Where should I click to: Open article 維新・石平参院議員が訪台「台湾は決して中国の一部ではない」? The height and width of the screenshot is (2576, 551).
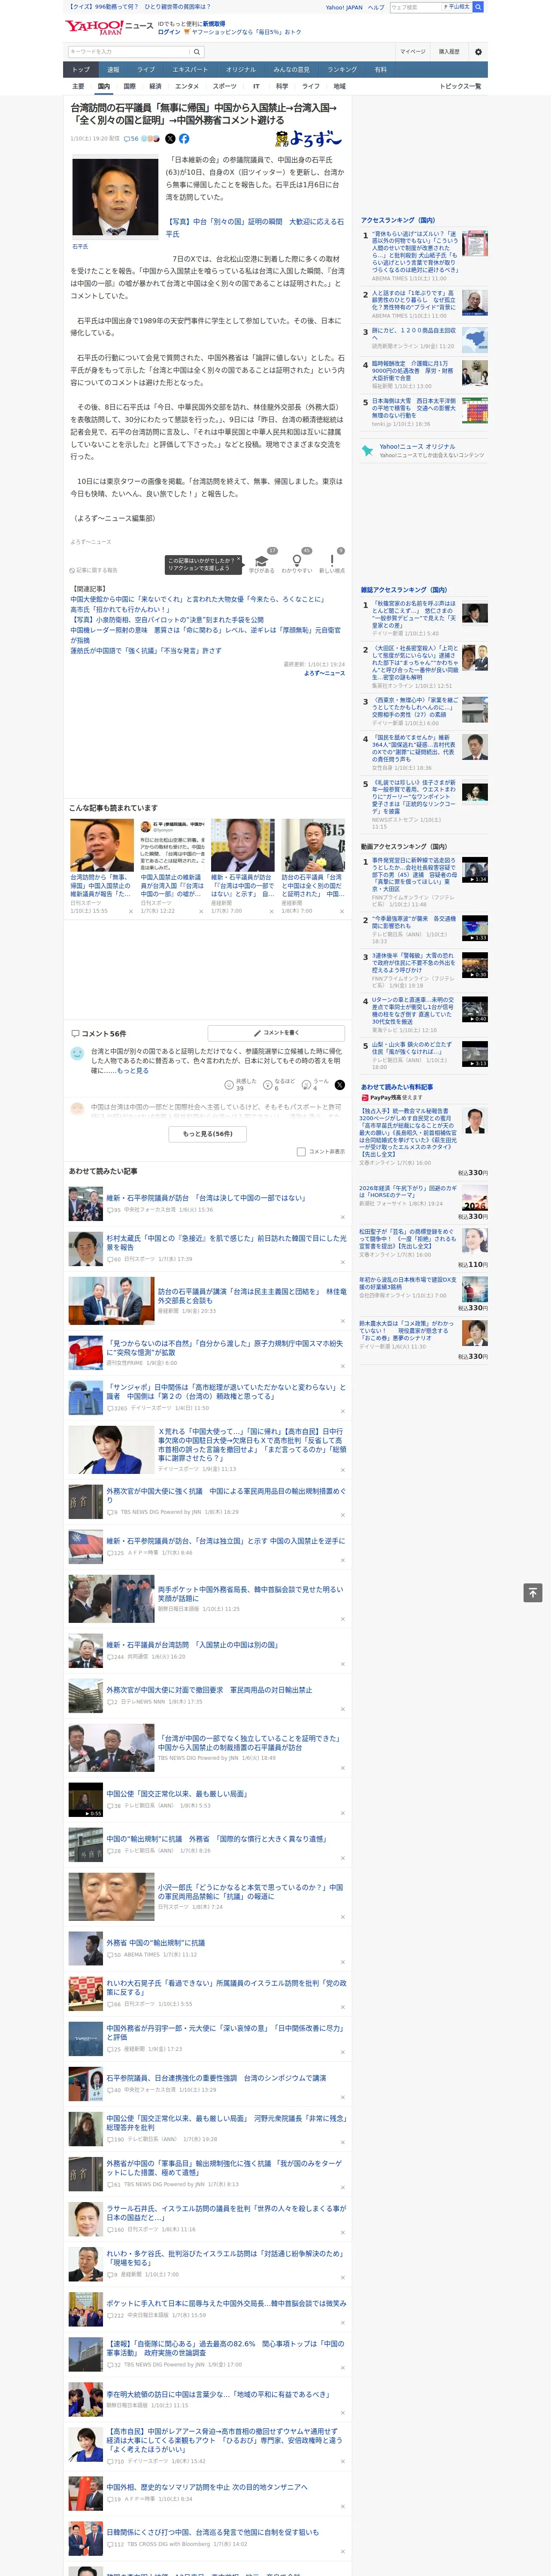coord(206,1198)
